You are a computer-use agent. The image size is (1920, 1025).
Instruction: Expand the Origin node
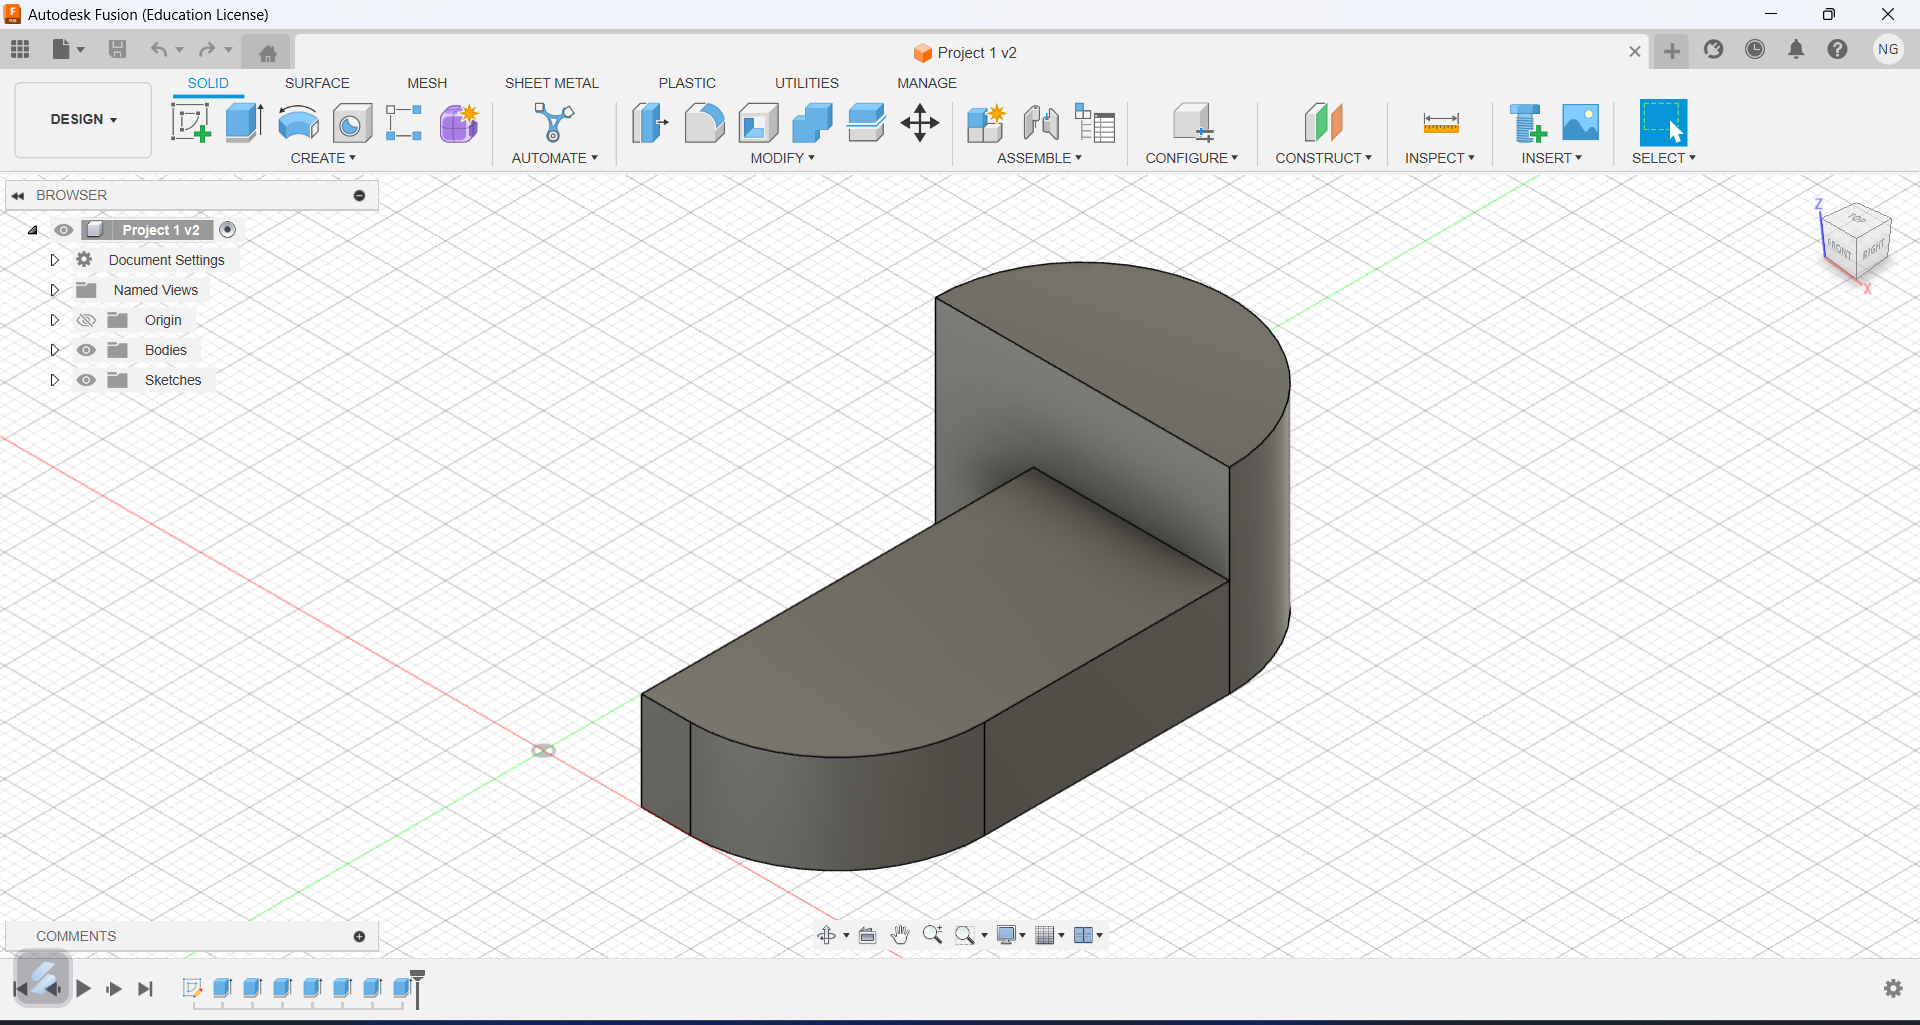(x=55, y=320)
